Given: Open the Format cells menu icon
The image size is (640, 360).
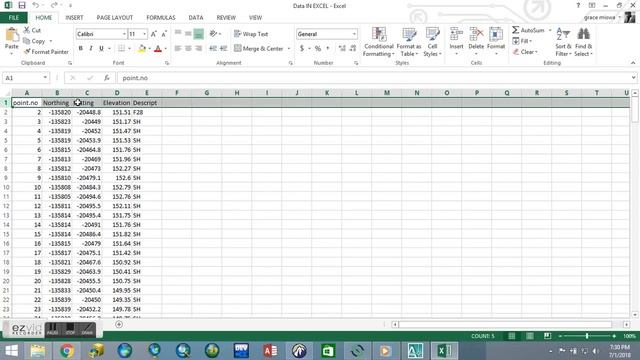Looking at the screenshot, I should 496,34.
